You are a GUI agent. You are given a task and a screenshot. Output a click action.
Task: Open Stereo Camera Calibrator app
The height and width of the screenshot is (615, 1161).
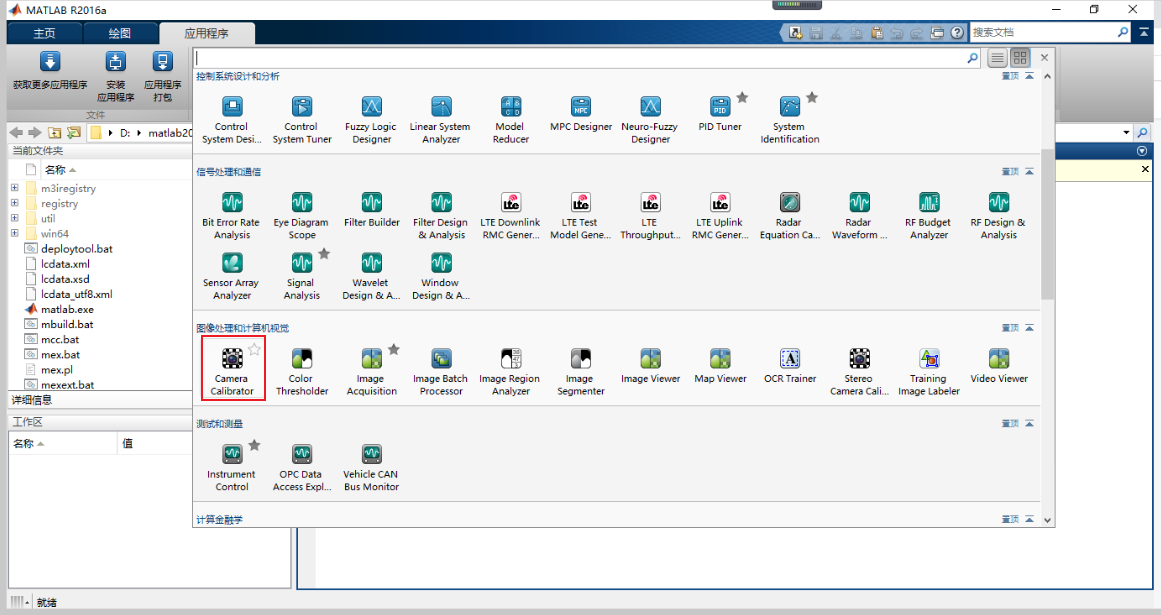(859, 372)
